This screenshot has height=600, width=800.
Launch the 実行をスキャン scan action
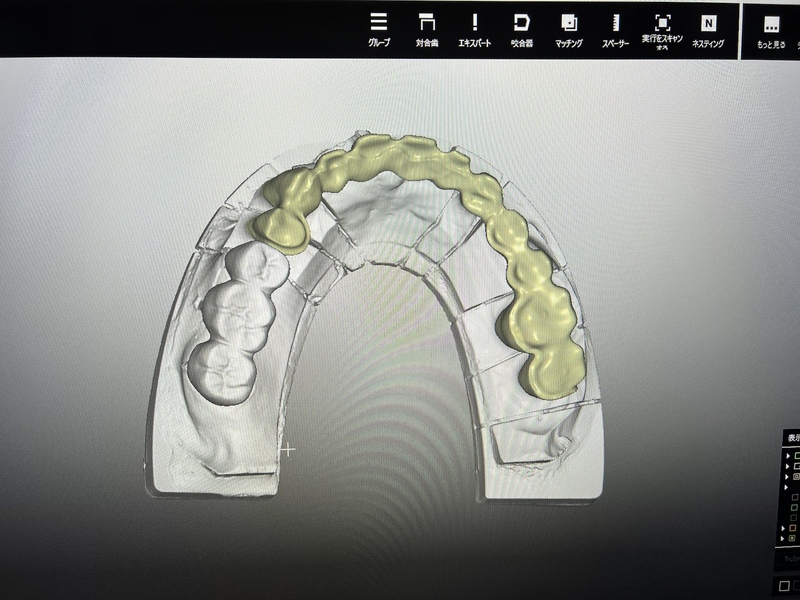662,29
